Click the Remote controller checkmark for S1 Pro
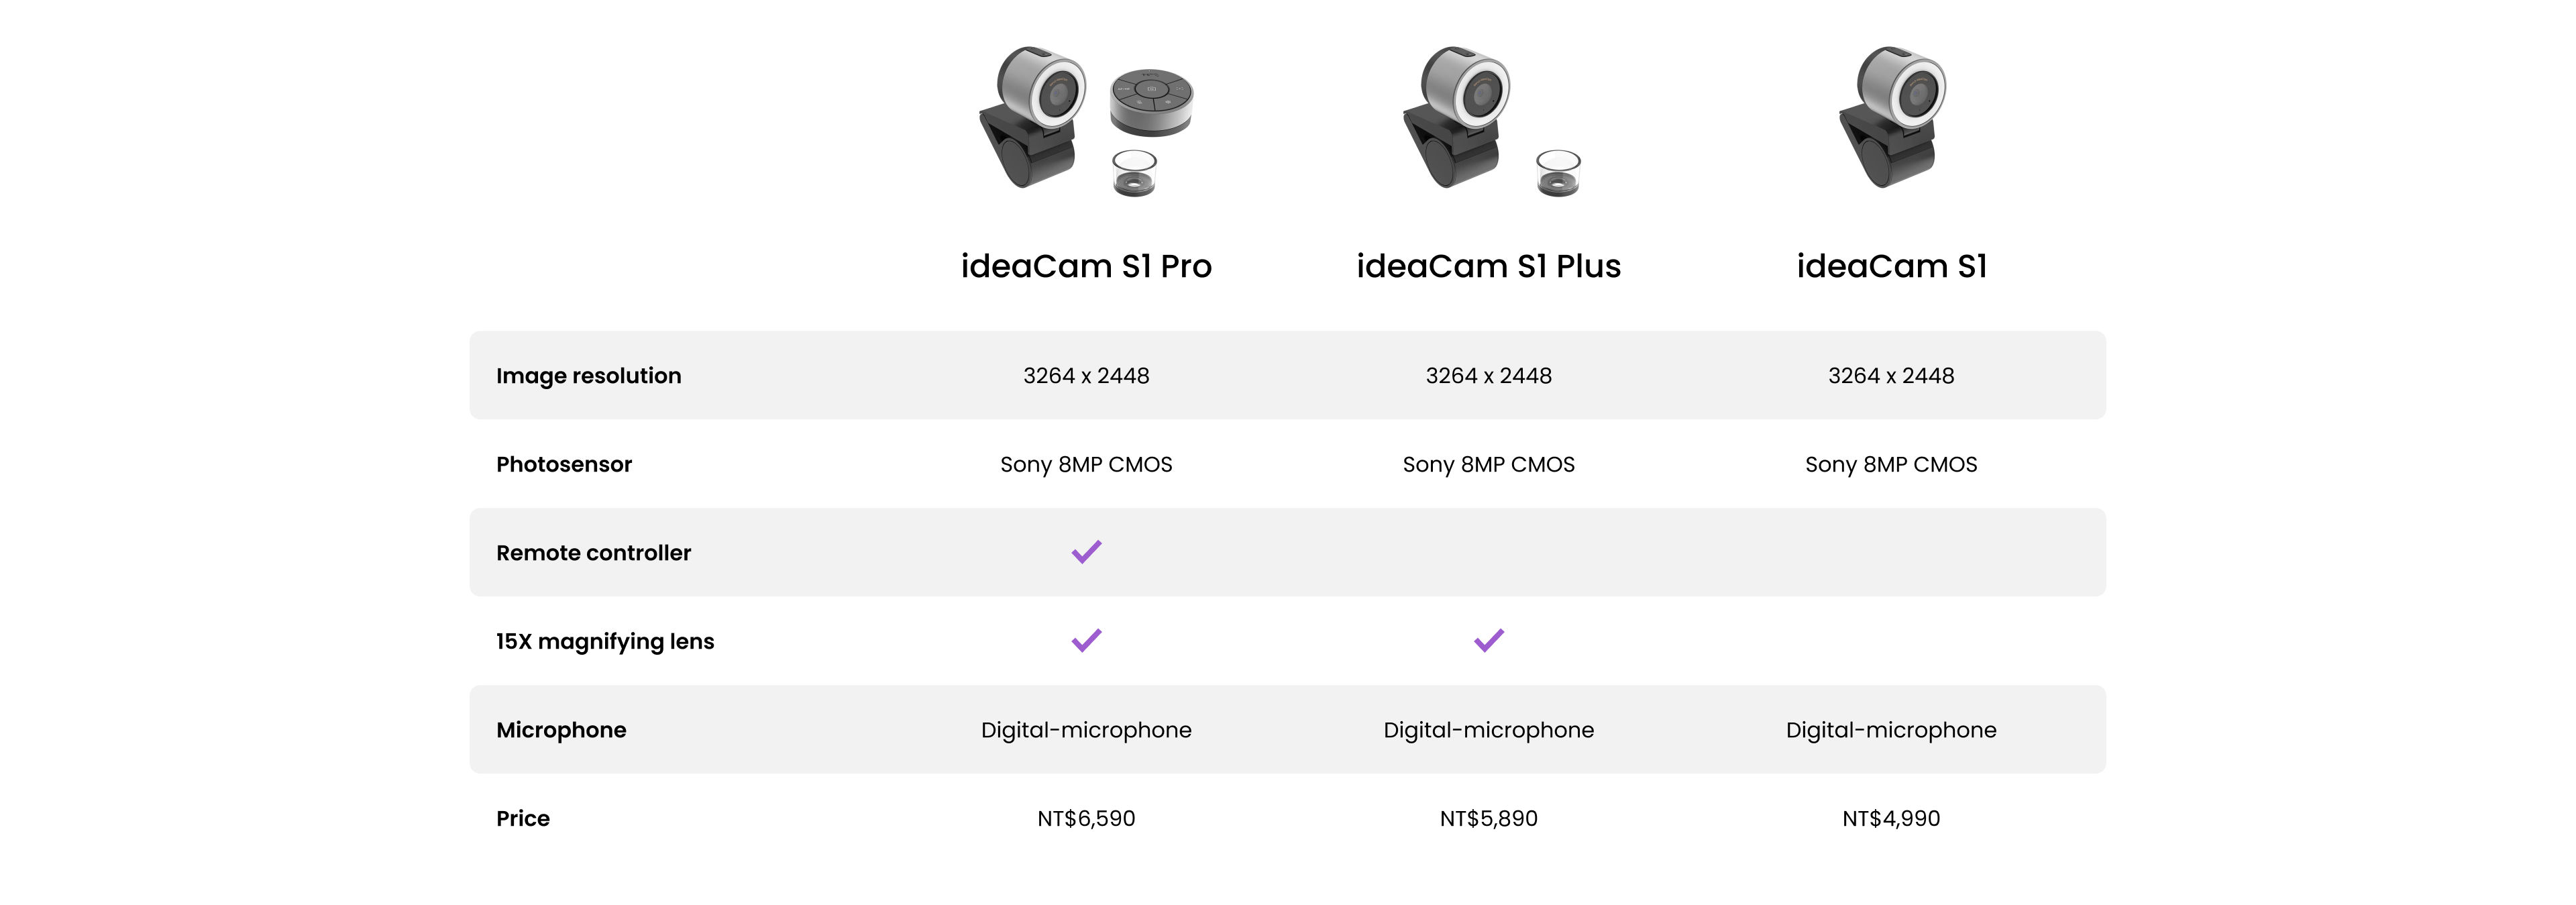 click(1086, 552)
